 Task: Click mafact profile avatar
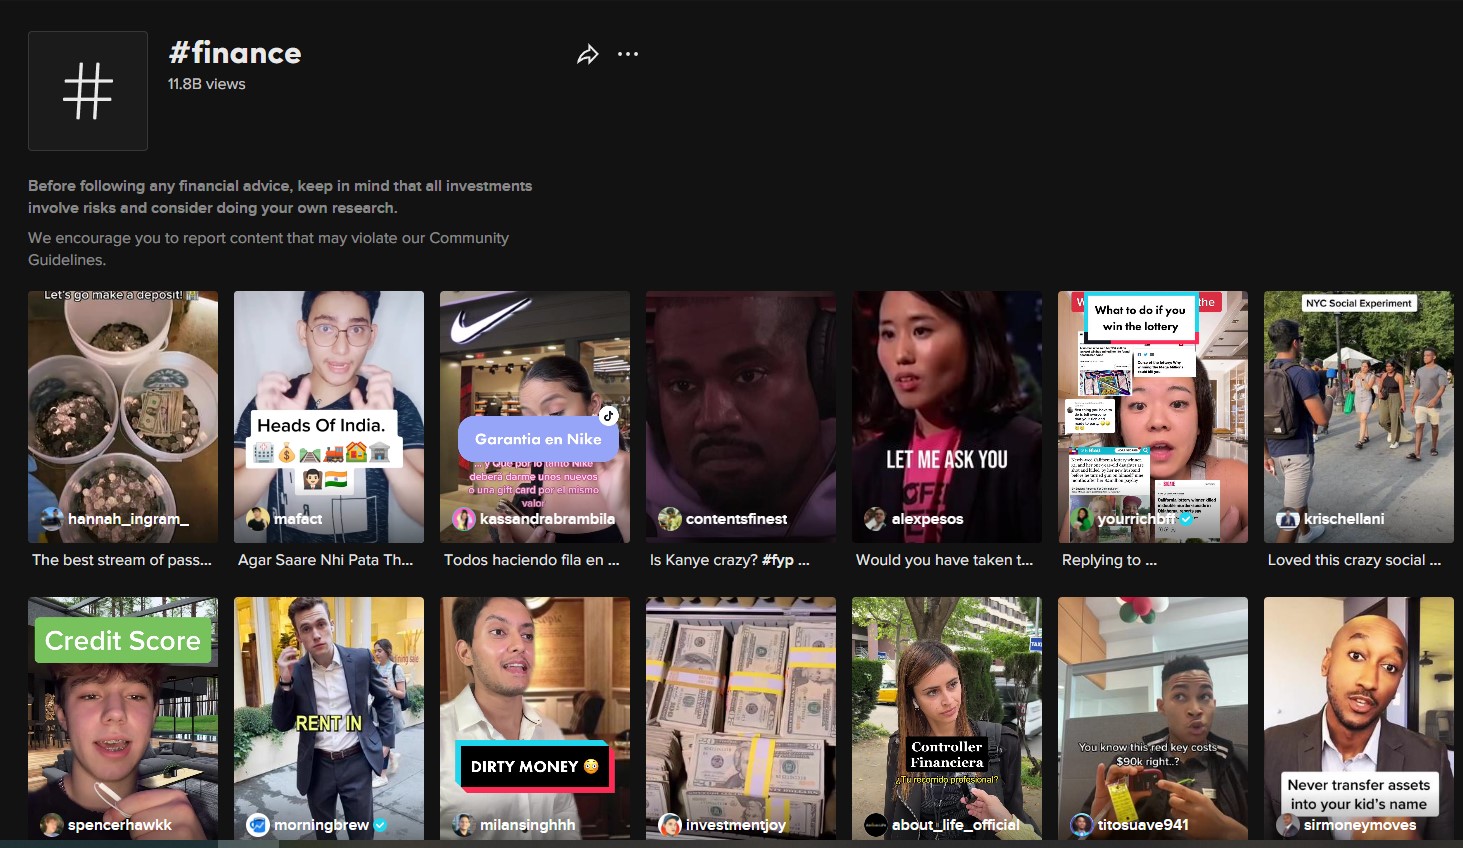[x=258, y=519]
